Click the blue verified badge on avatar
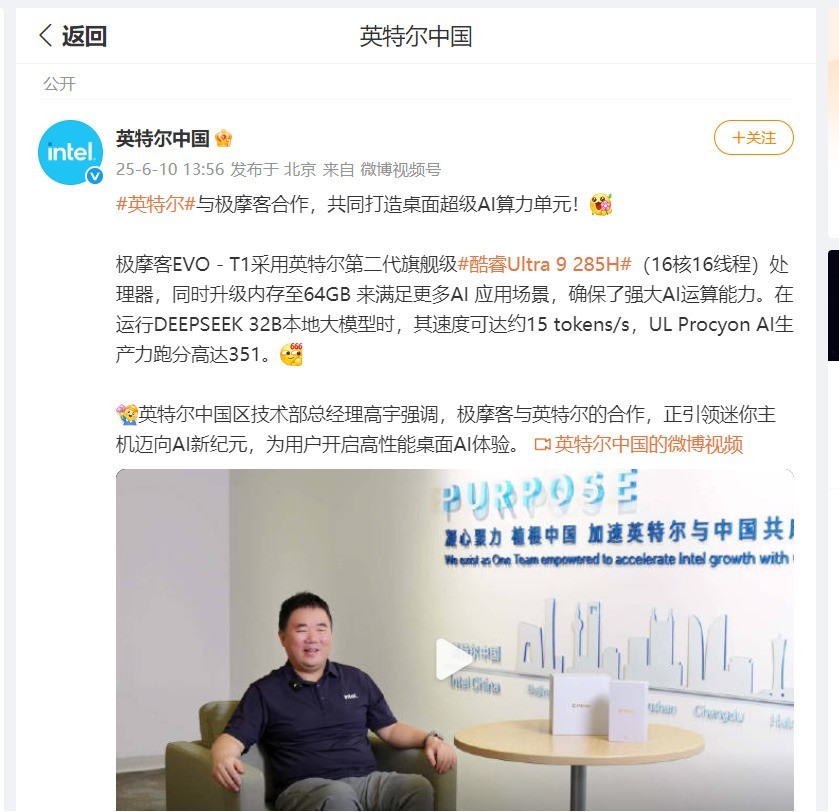The height and width of the screenshot is (812, 839). click(95, 176)
